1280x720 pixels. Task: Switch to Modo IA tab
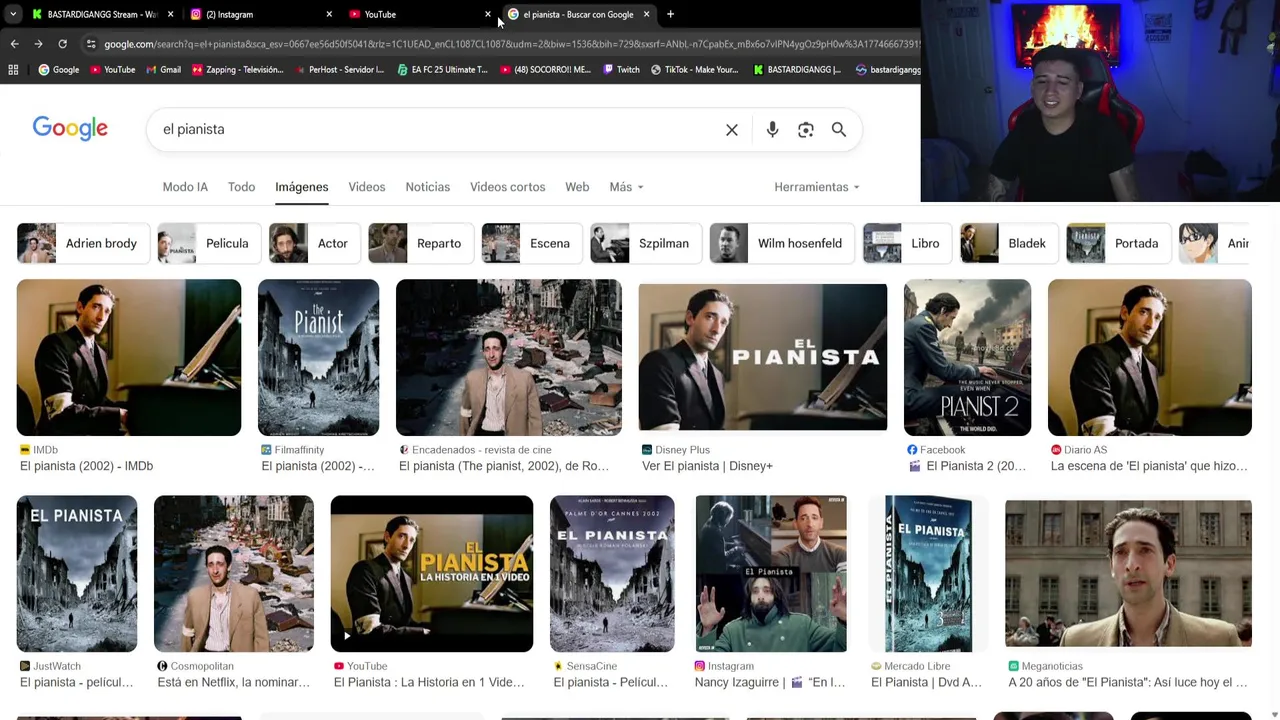pos(185,187)
